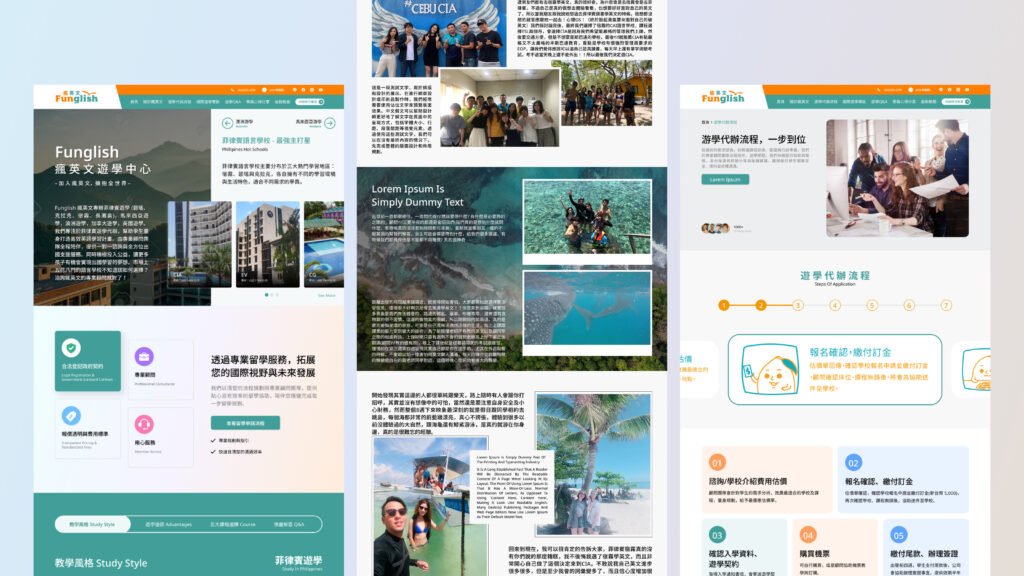Click the pink headset service icon
The image size is (1024, 576).
[x=144, y=423]
